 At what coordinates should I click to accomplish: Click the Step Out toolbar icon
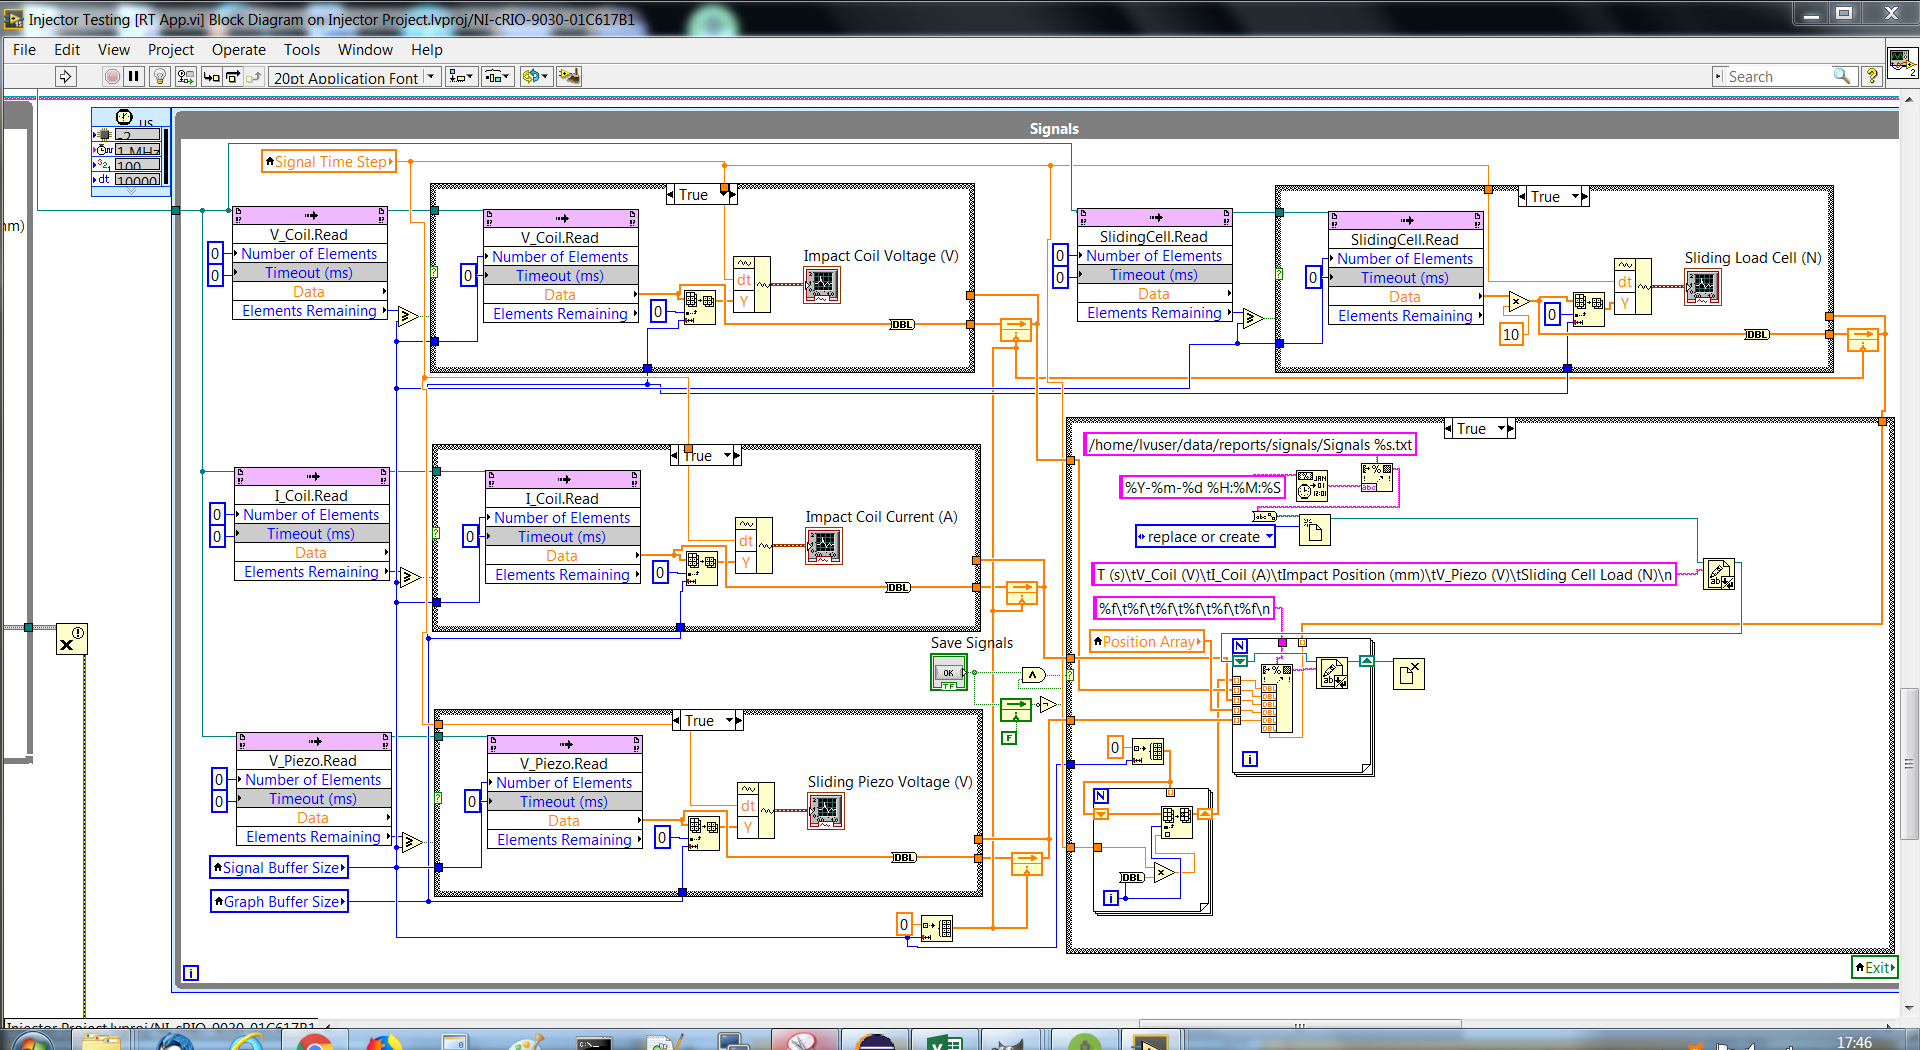[x=254, y=76]
